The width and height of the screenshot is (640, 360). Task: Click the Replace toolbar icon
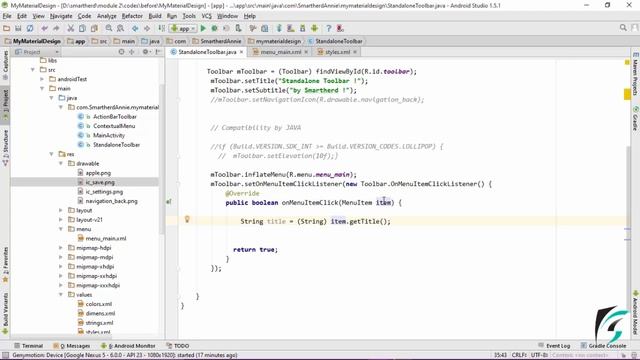(x=120, y=28)
